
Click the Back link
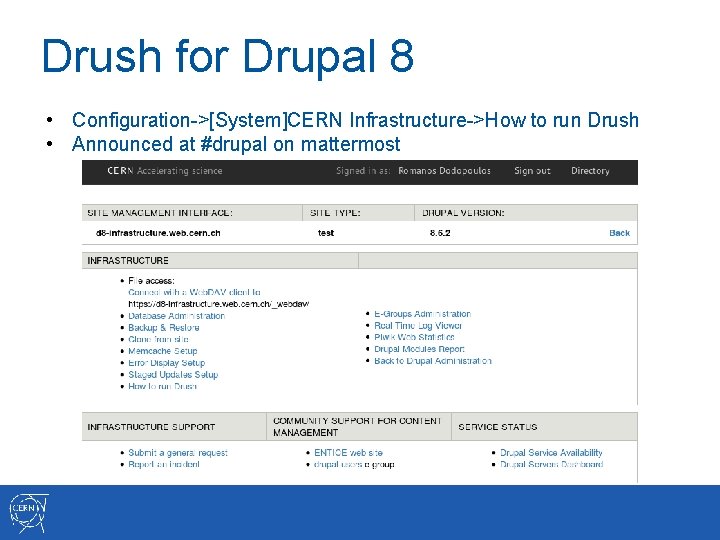coord(619,233)
